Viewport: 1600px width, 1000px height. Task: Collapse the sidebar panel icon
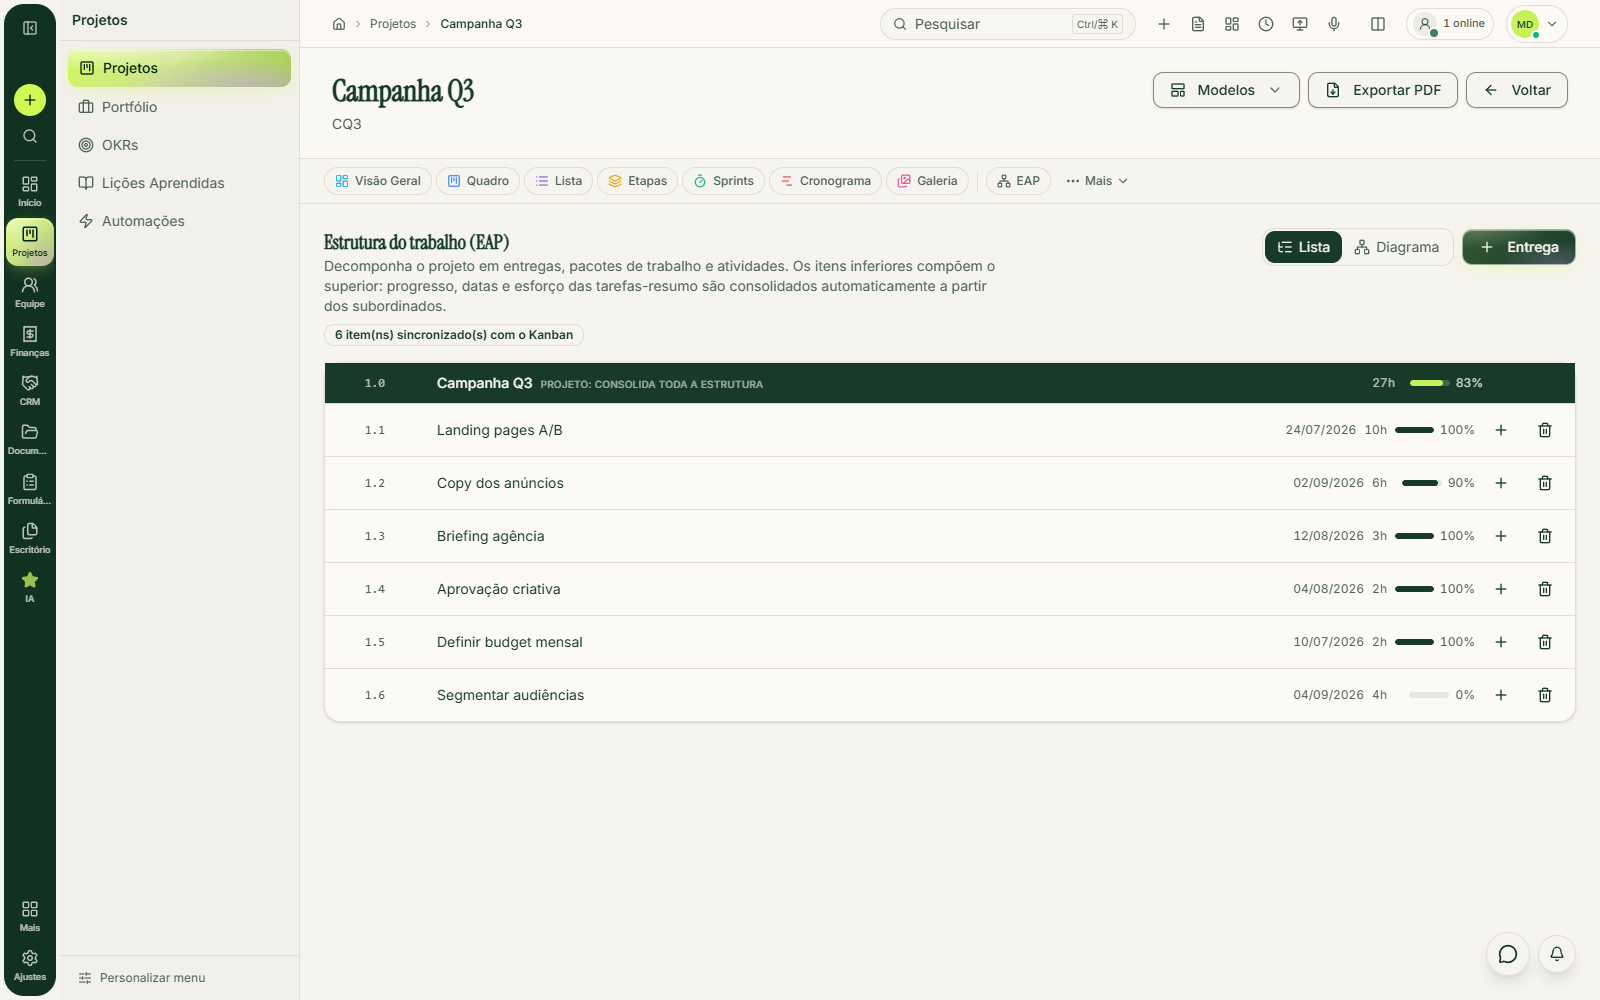pyautogui.click(x=30, y=28)
